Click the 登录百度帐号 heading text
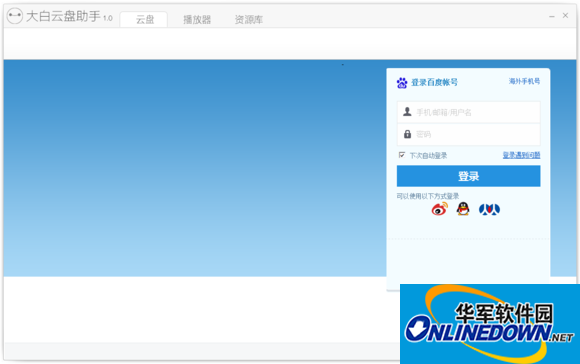The width and height of the screenshot is (580, 364). (434, 82)
